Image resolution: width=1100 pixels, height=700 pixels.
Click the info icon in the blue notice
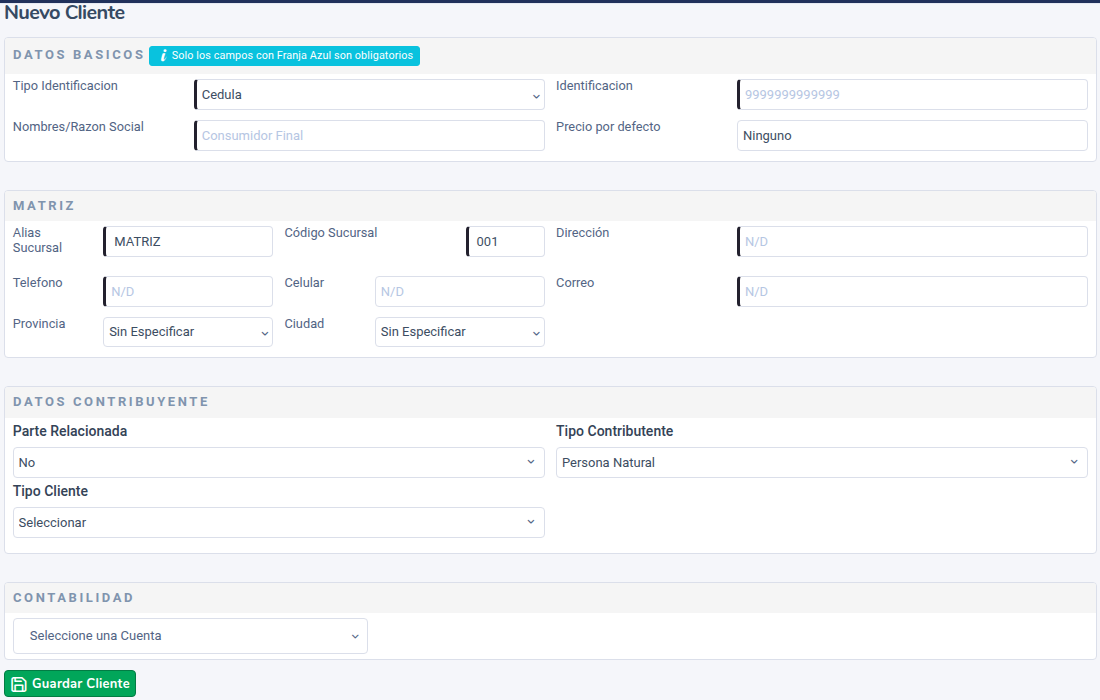tap(163, 55)
